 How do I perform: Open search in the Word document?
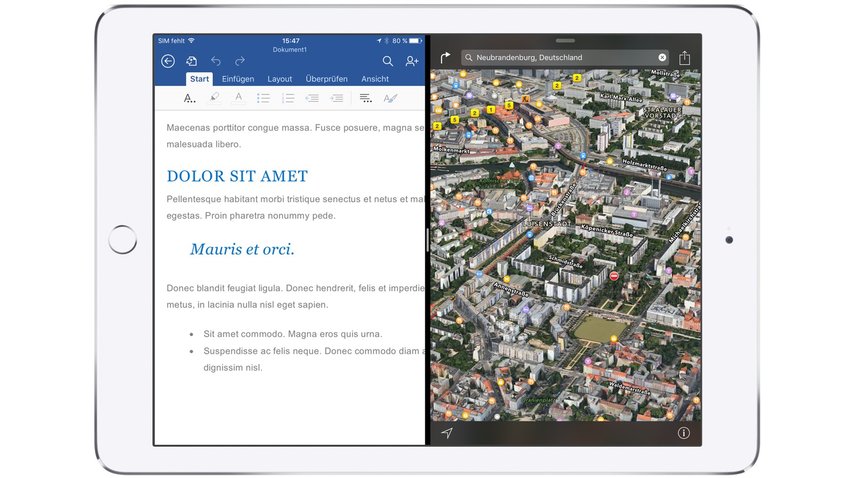[x=388, y=61]
